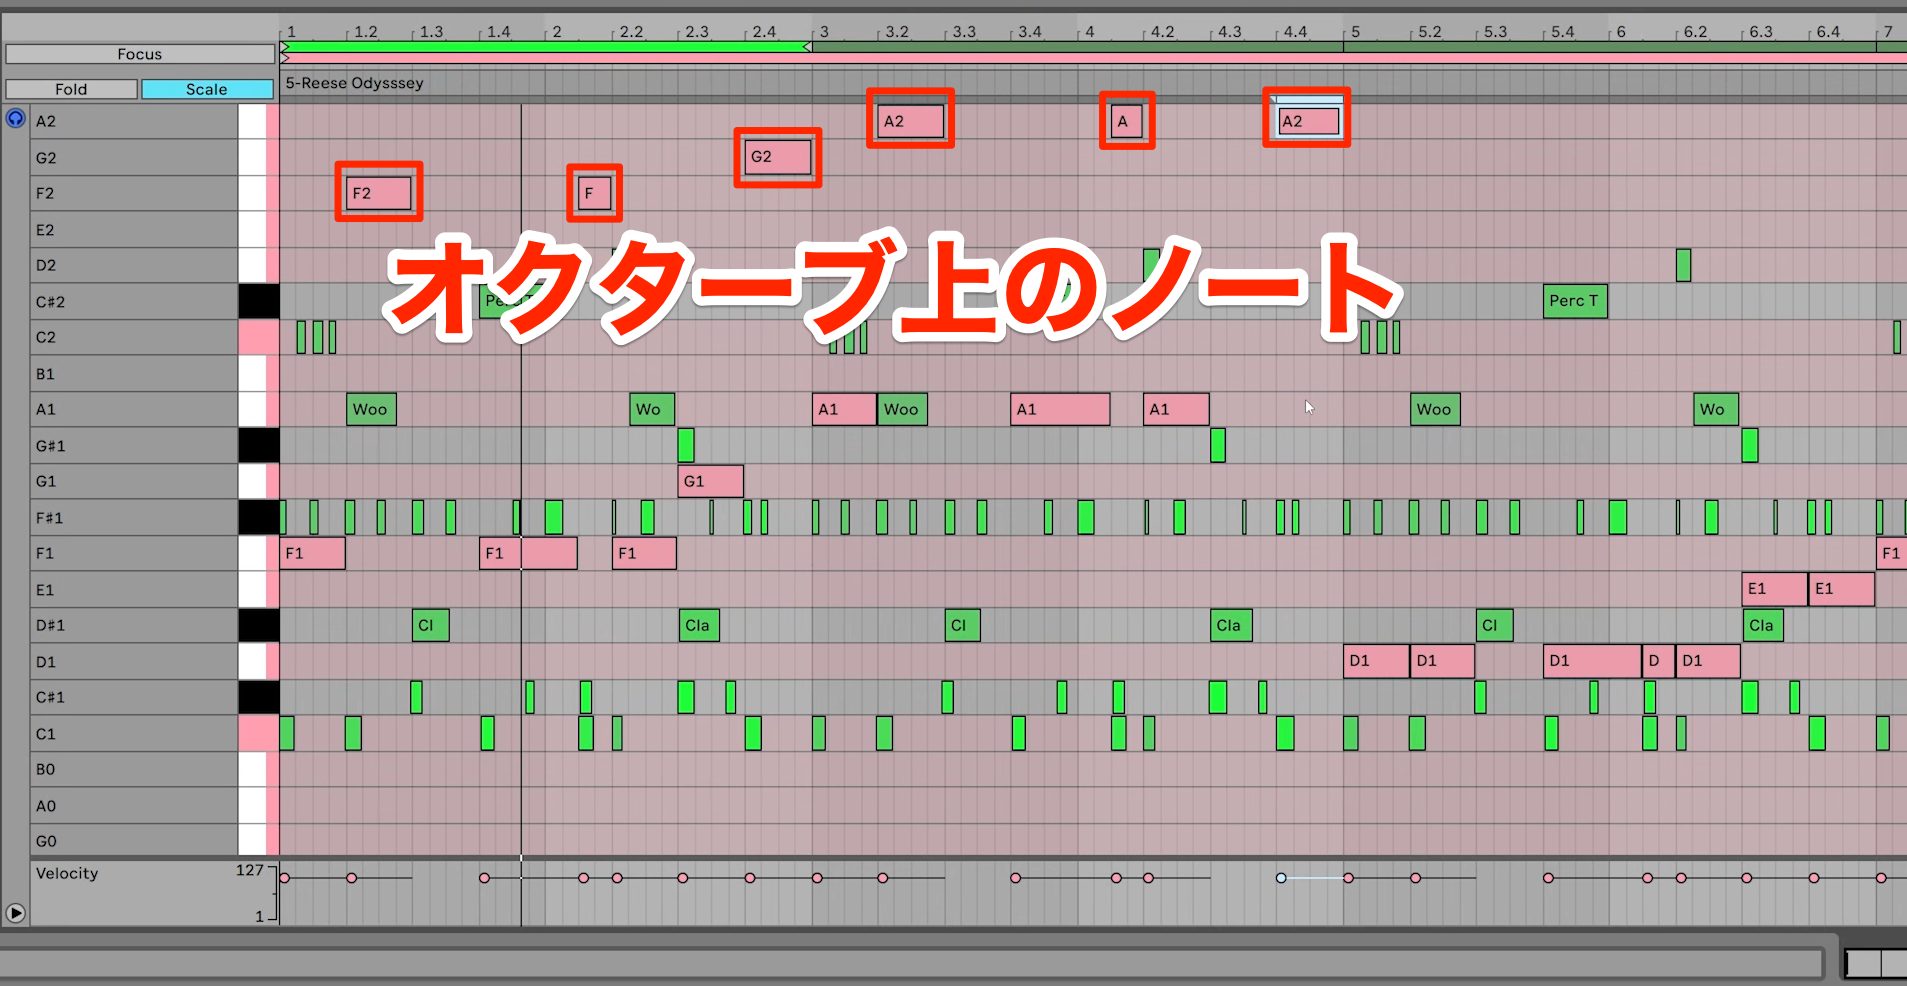Viewport: 1907px width, 986px height.
Task: Play the F1 piano key
Action: point(252,553)
